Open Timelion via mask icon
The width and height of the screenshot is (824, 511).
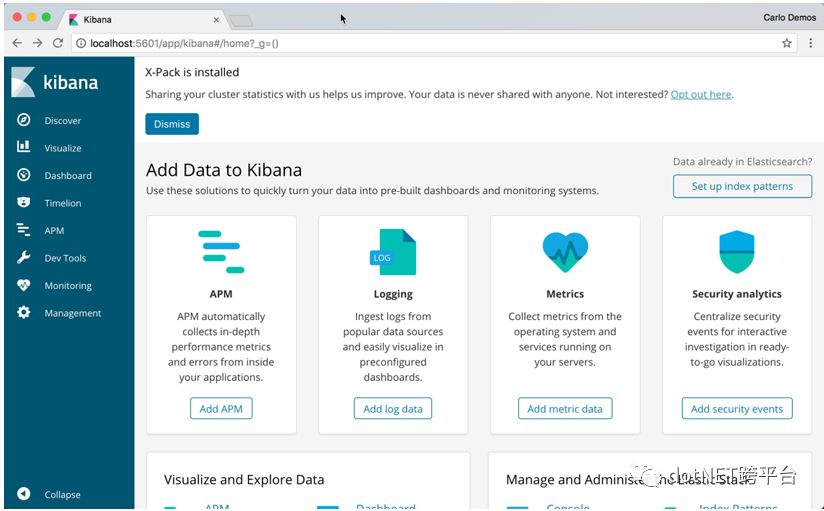click(x=23, y=202)
